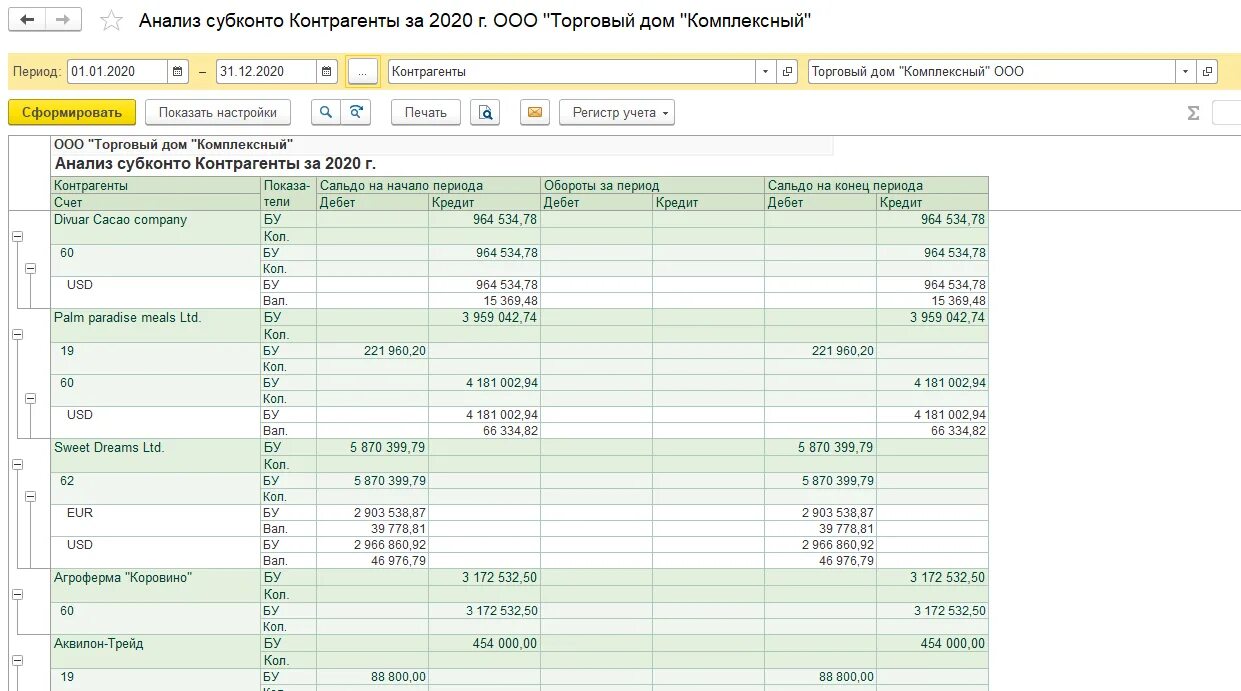
Task: Click the Обороты за период header
Action: tap(653, 185)
